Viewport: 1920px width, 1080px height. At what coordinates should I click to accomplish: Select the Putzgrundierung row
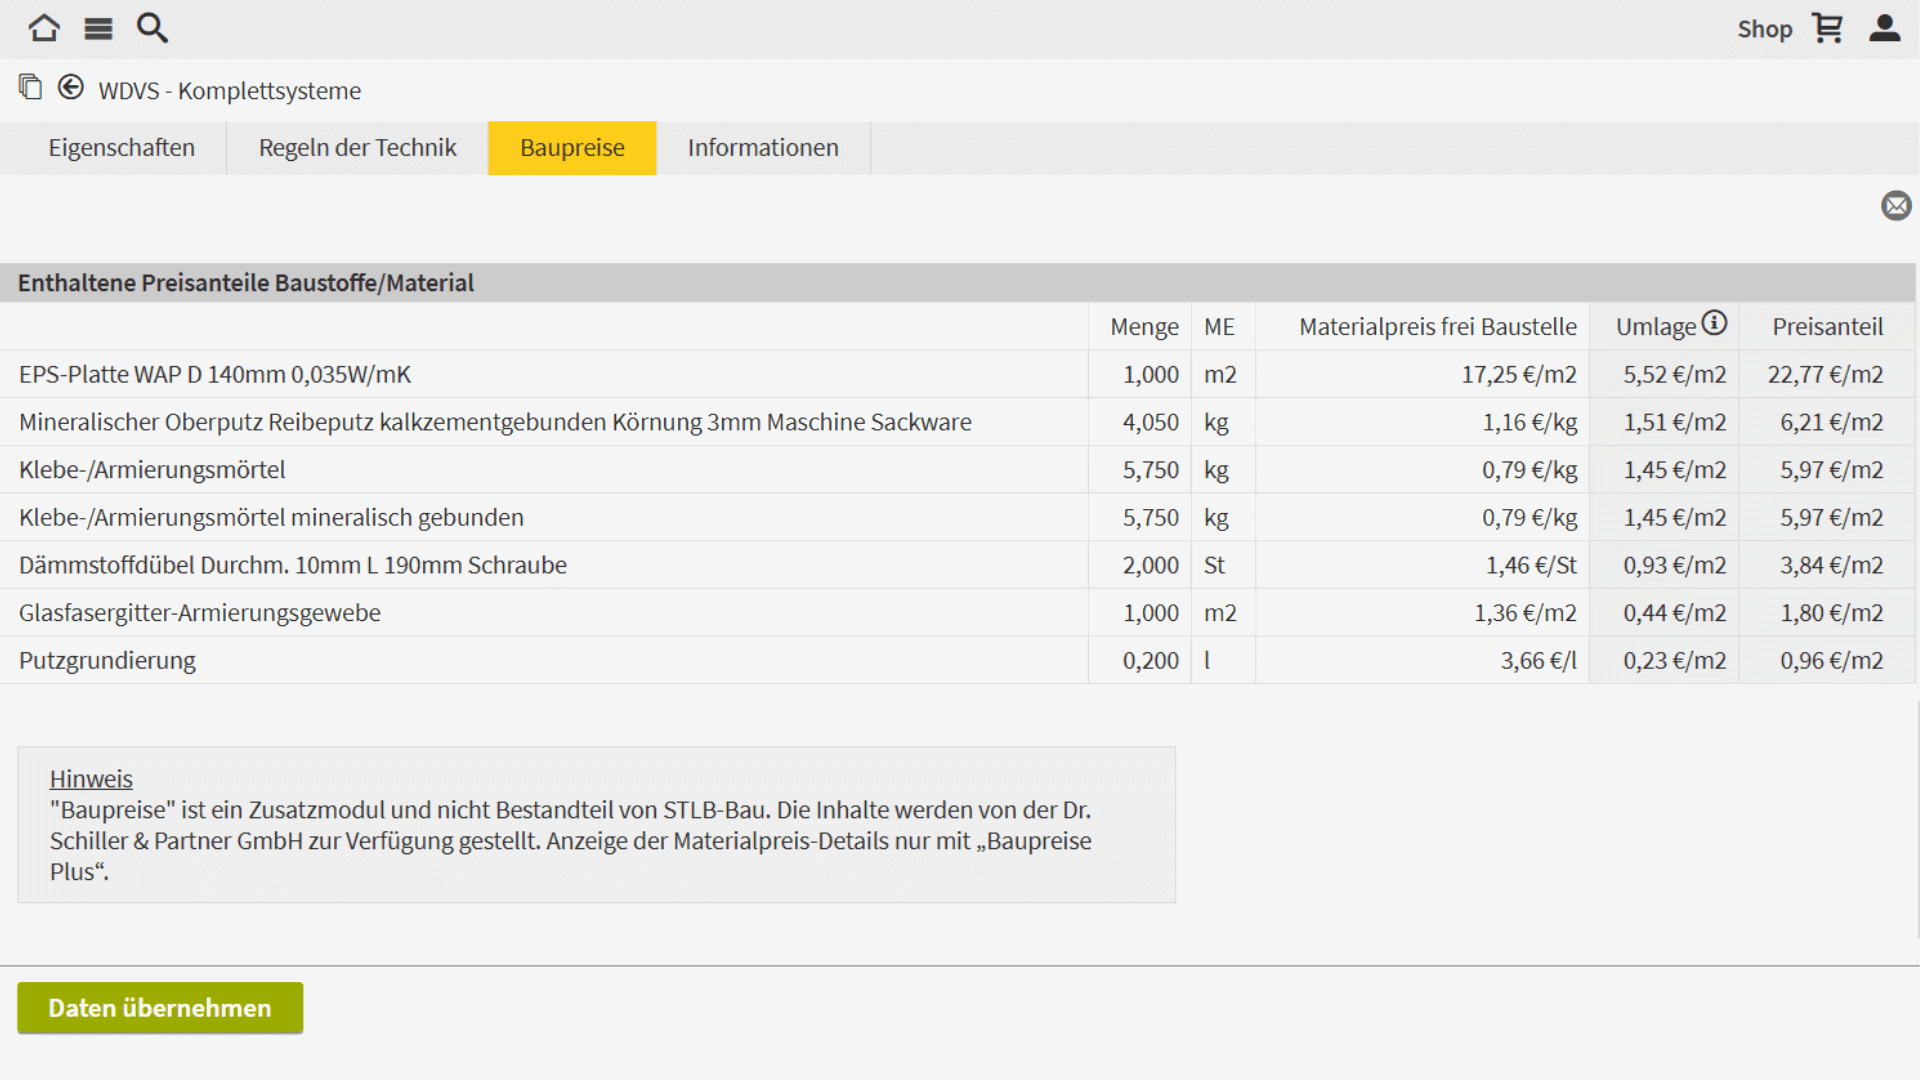point(958,660)
